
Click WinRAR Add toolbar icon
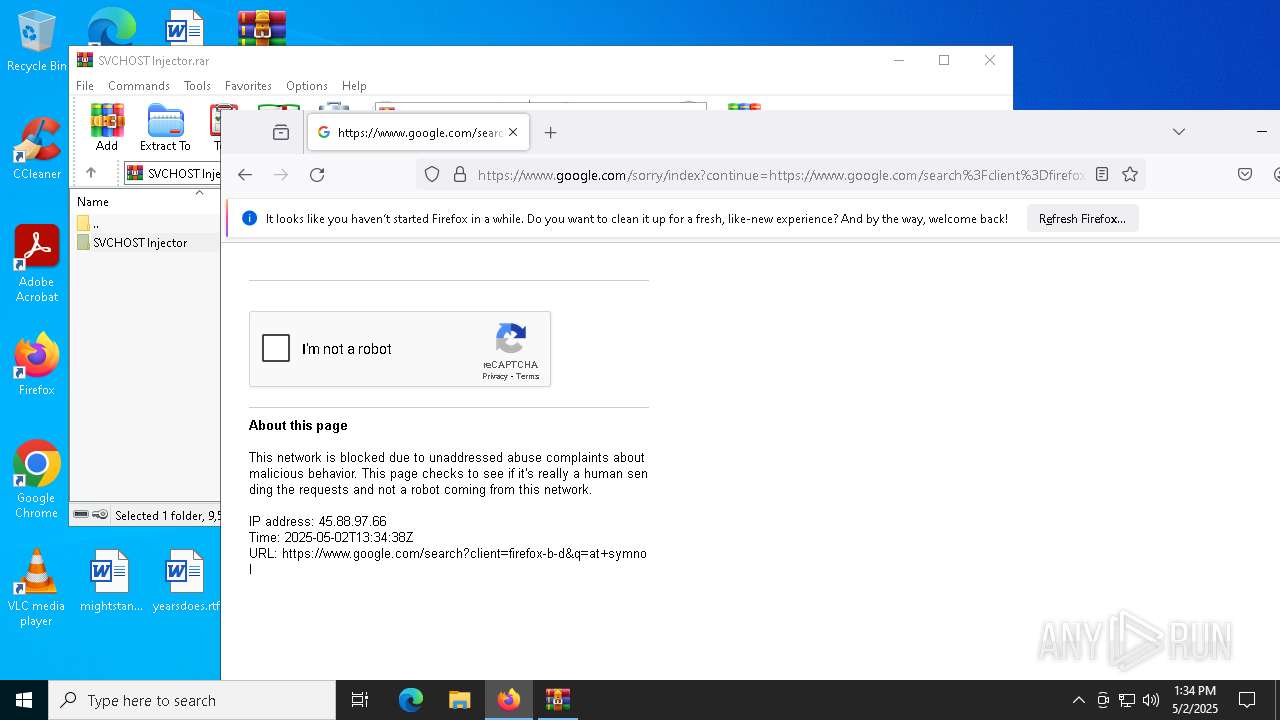[x=107, y=127]
